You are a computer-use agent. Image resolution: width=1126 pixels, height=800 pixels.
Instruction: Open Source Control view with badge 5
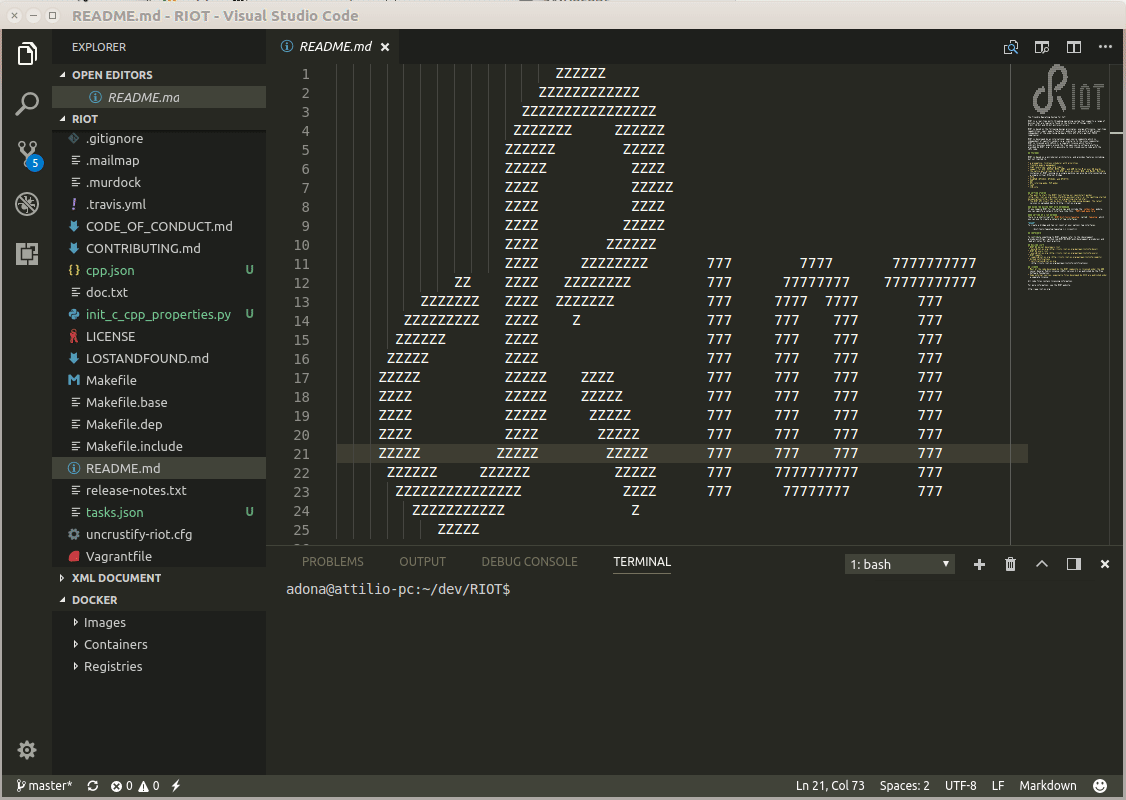[x=27, y=154]
